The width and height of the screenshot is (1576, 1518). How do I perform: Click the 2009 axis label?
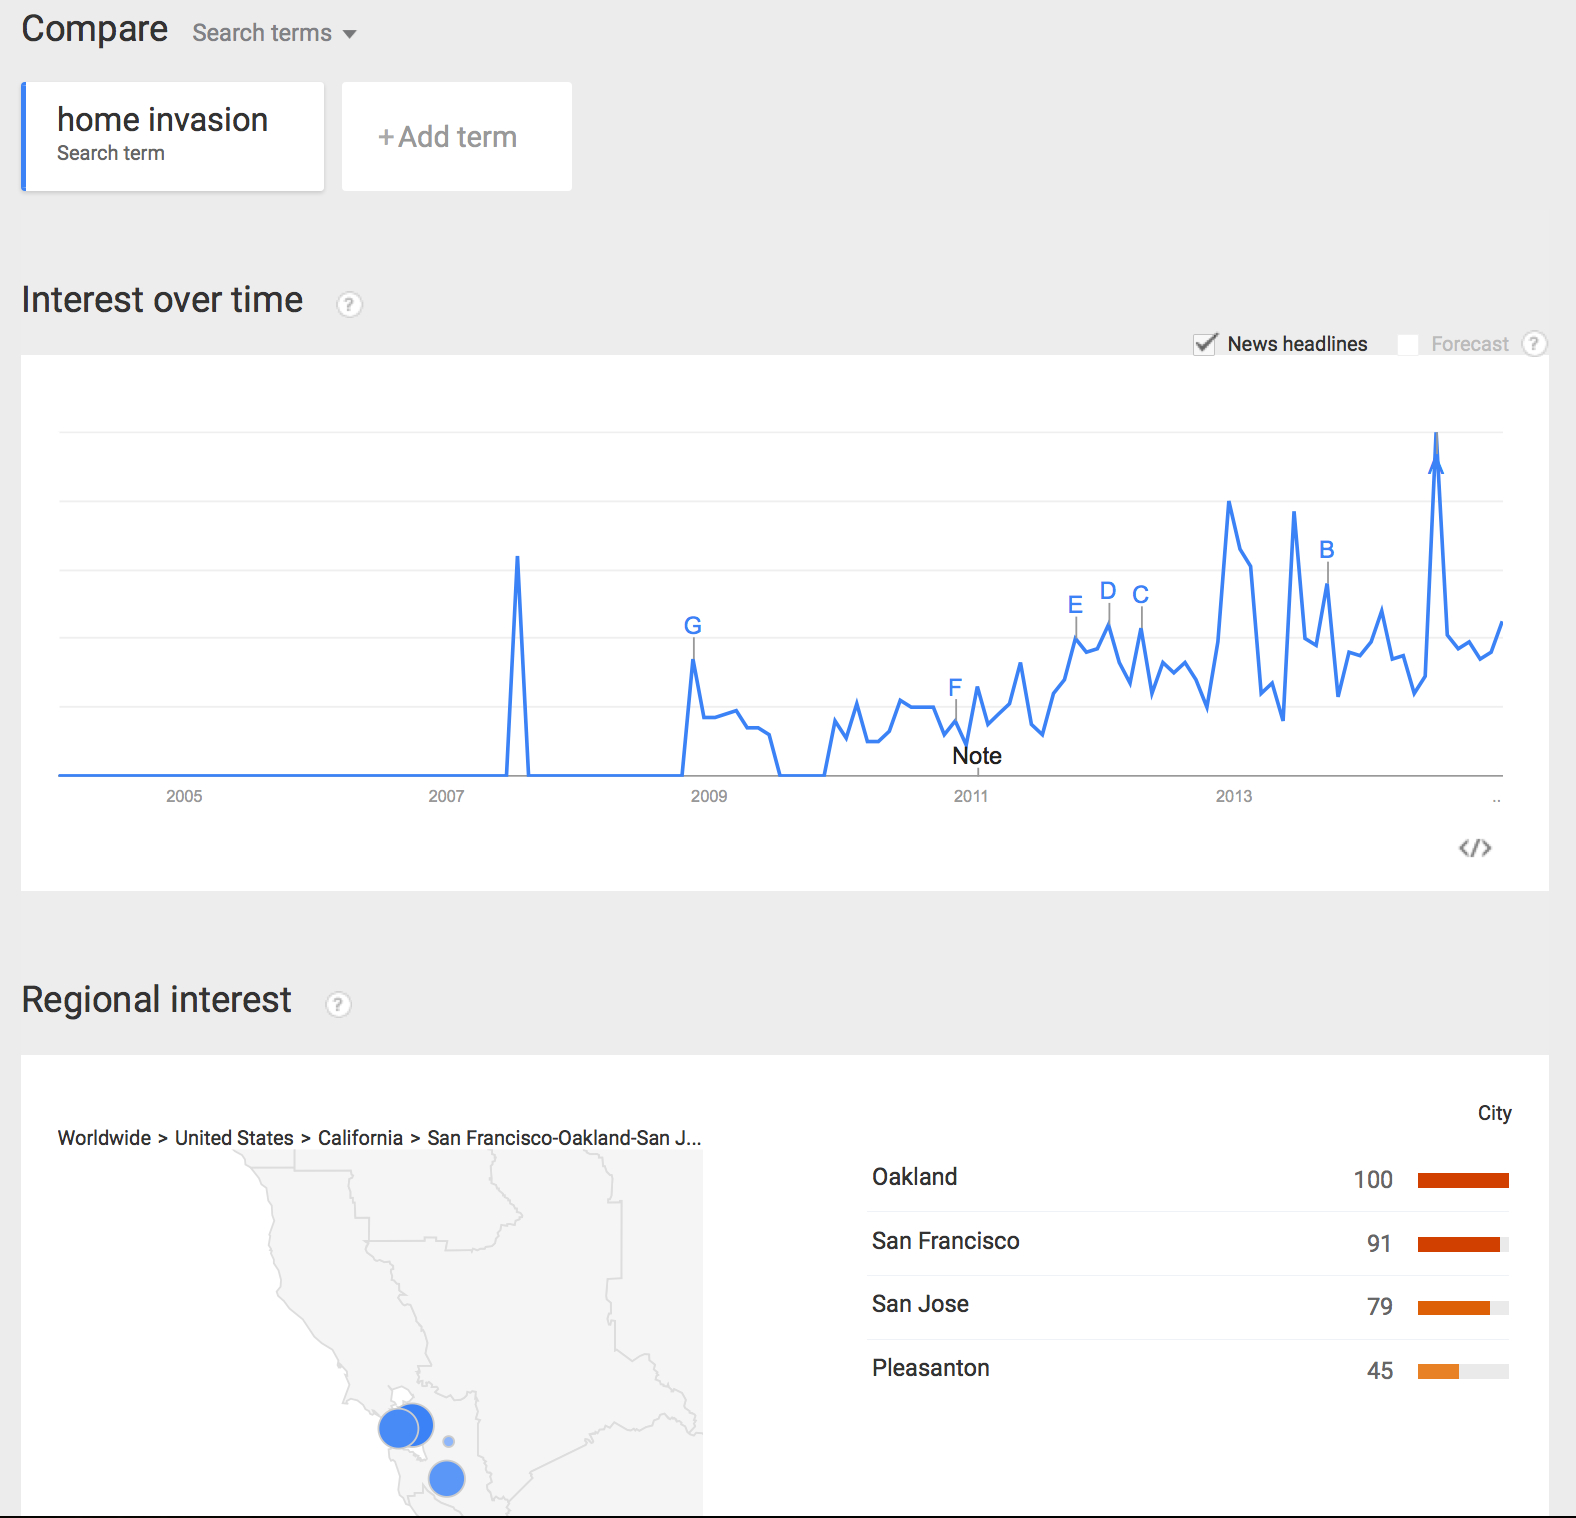click(x=709, y=796)
